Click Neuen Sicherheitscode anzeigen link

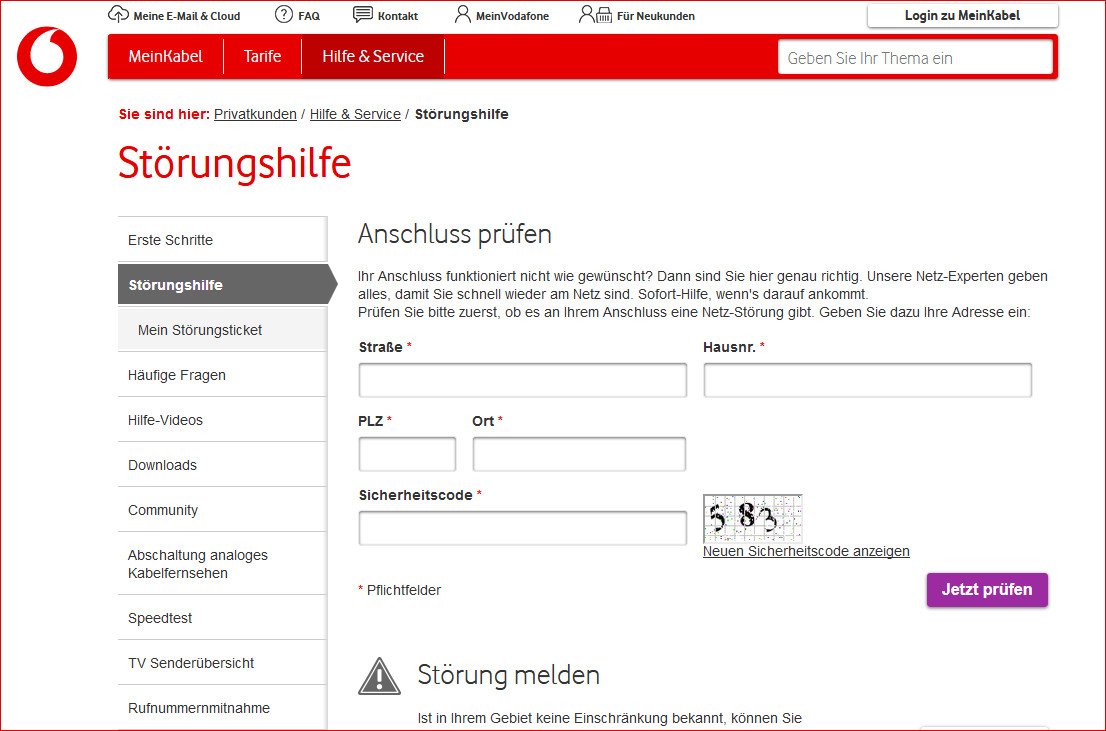(x=806, y=551)
